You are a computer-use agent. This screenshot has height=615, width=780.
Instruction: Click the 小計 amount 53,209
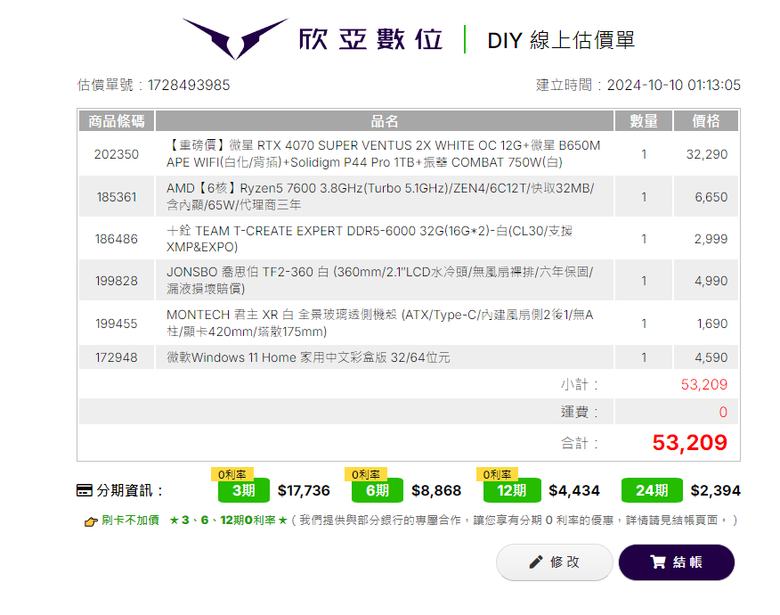pyautogui.click(x=704, y=385)
